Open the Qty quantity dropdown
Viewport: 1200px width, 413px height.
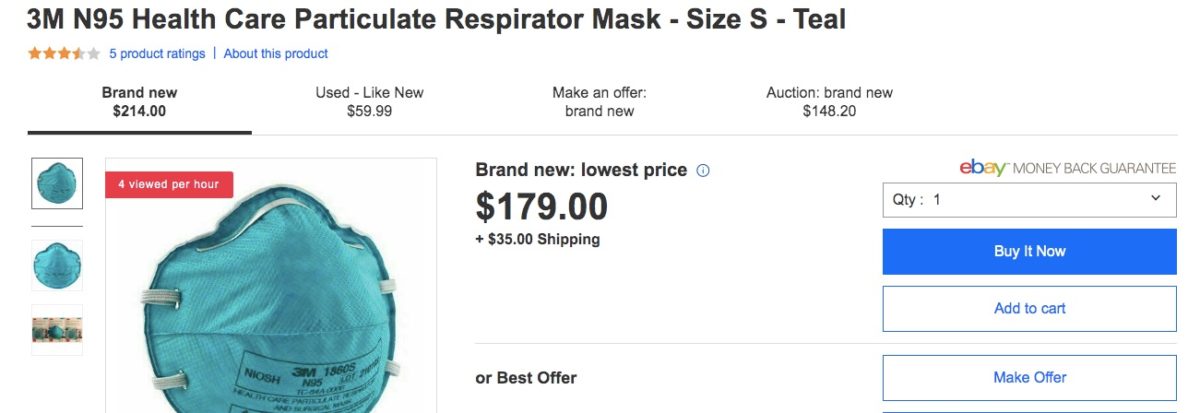pos(1029,199)
